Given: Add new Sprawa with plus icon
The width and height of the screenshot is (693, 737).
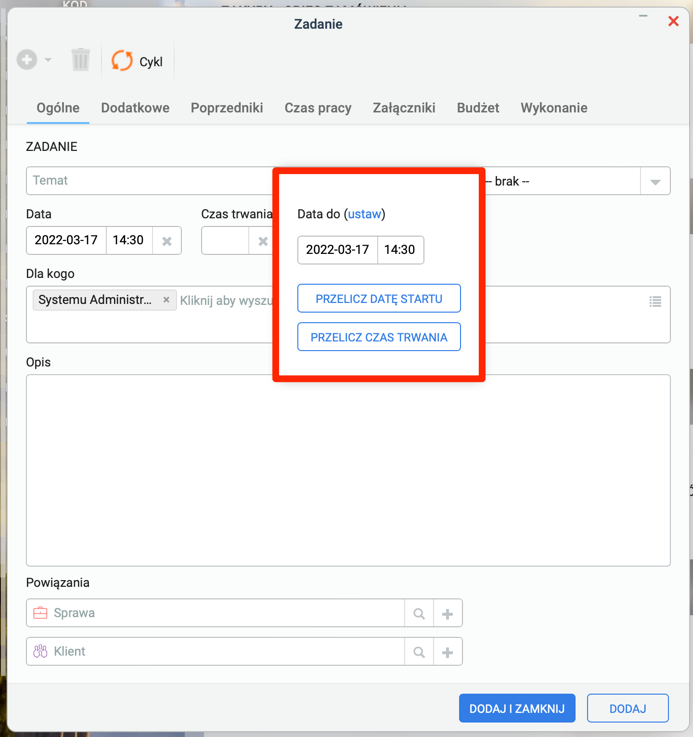Looking at the screenshot, I should [x=448, y=613].
